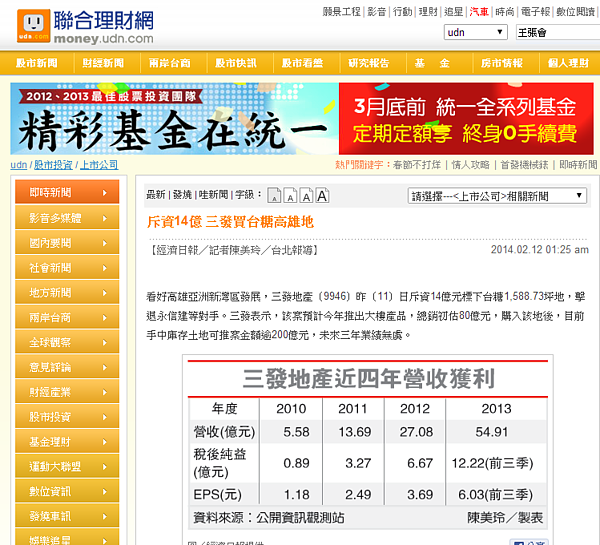
Task: Select the largest font size icon
Action: tap(322, 196)
